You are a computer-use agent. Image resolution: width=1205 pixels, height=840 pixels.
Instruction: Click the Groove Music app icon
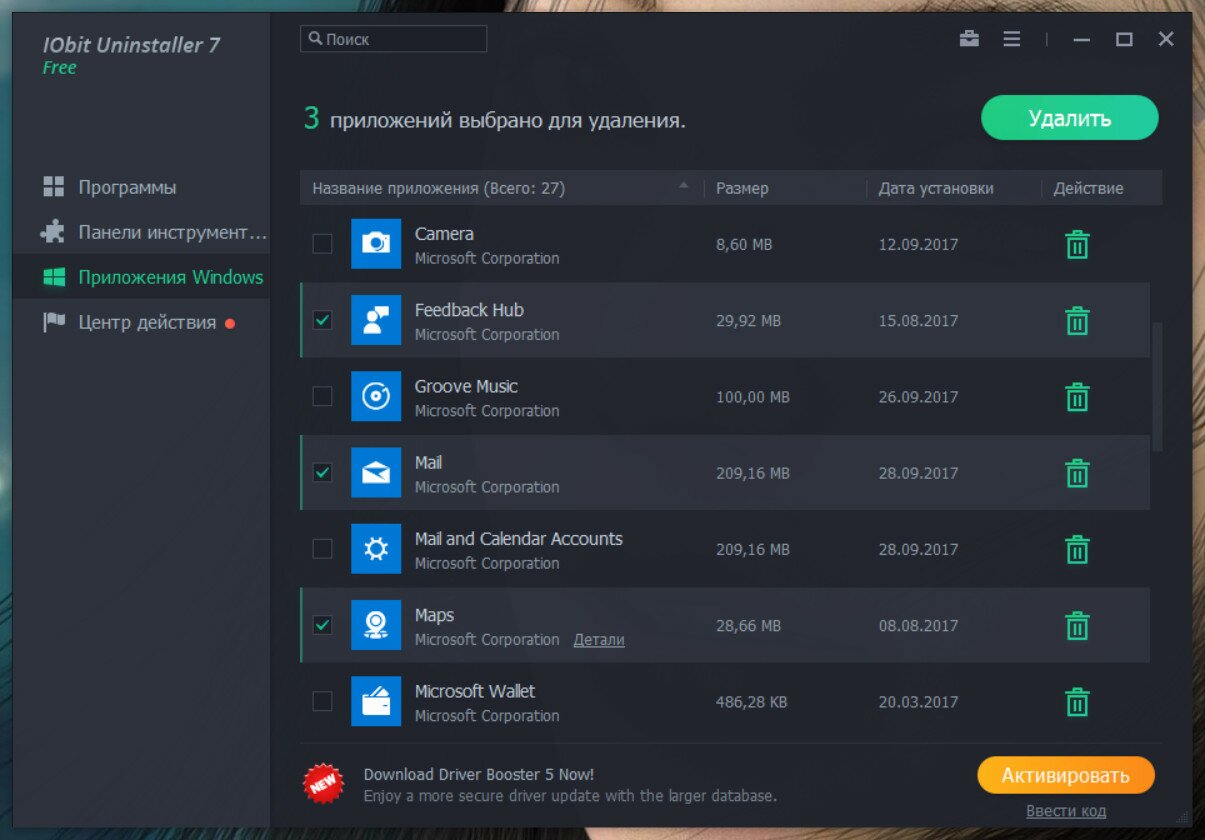[x=376, y=396]
